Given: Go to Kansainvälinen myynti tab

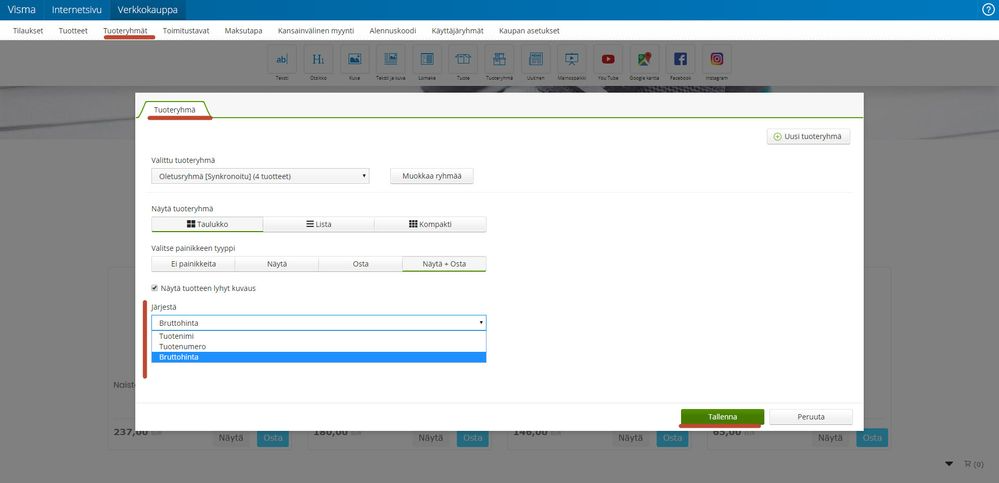Looking at the screenshot, I should tap(316, 31).
